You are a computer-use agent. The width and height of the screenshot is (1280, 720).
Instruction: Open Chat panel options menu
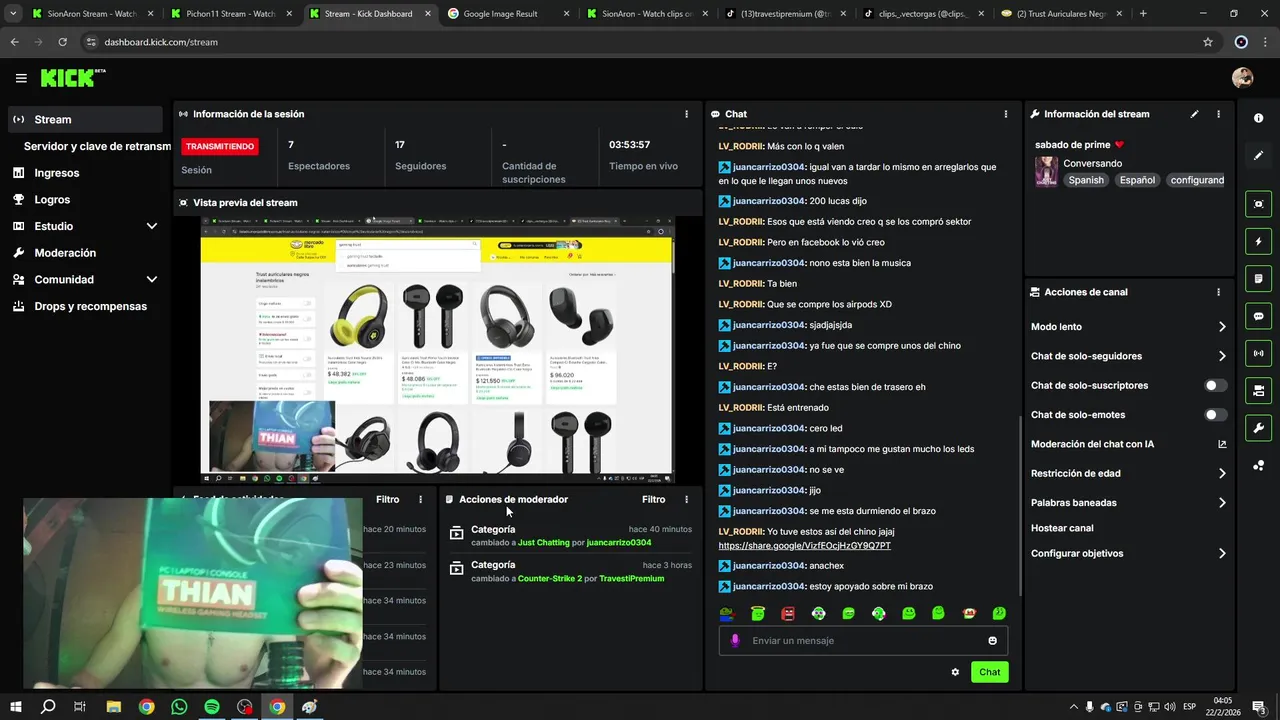1005,114
